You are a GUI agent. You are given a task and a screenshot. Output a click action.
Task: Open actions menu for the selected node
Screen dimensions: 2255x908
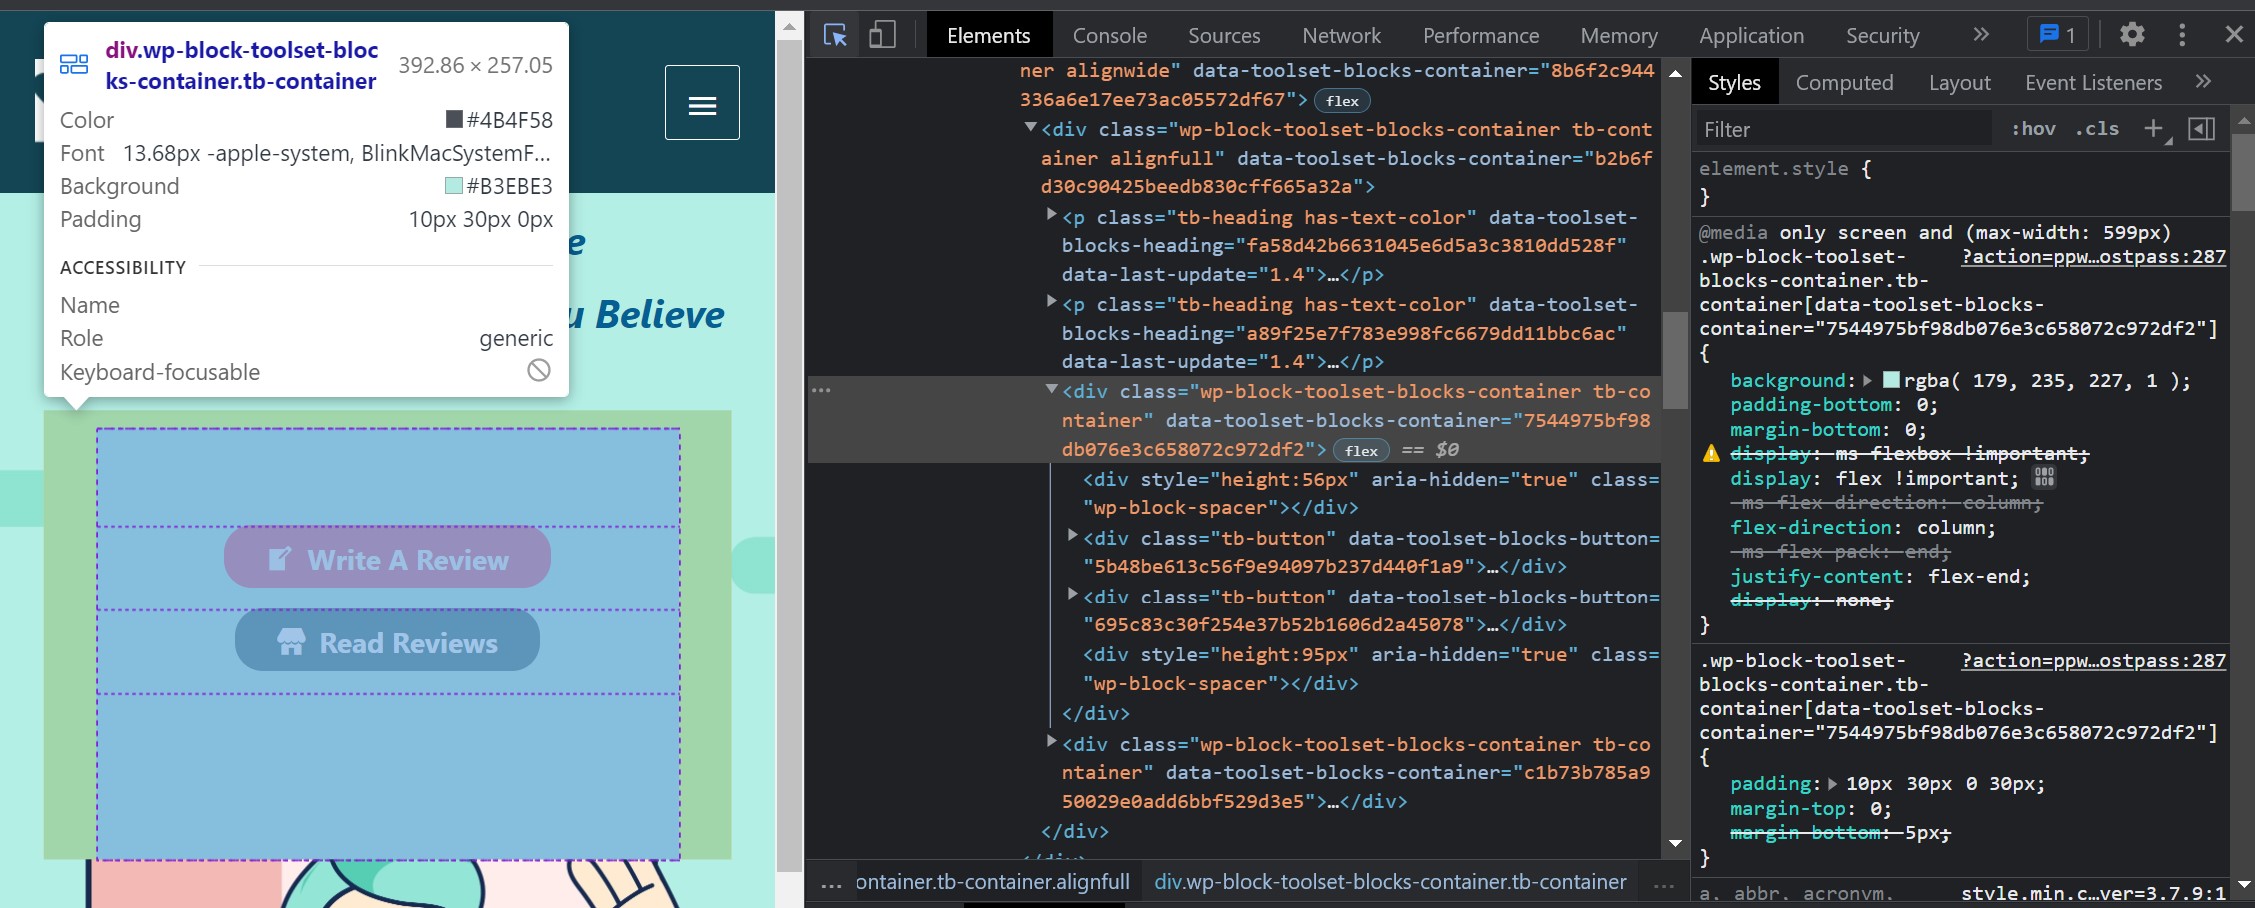pos(821,390)
